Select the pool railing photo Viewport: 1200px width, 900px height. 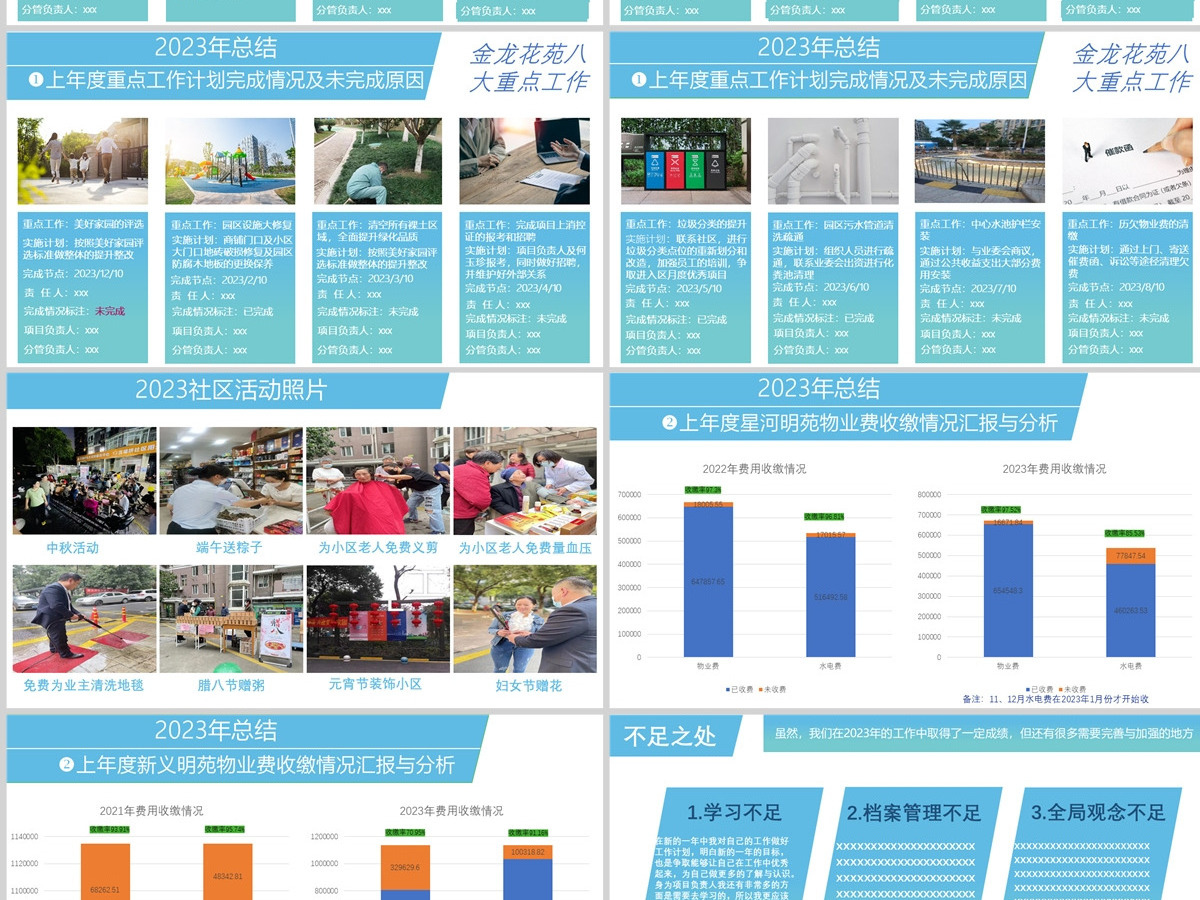click(980, 161)
